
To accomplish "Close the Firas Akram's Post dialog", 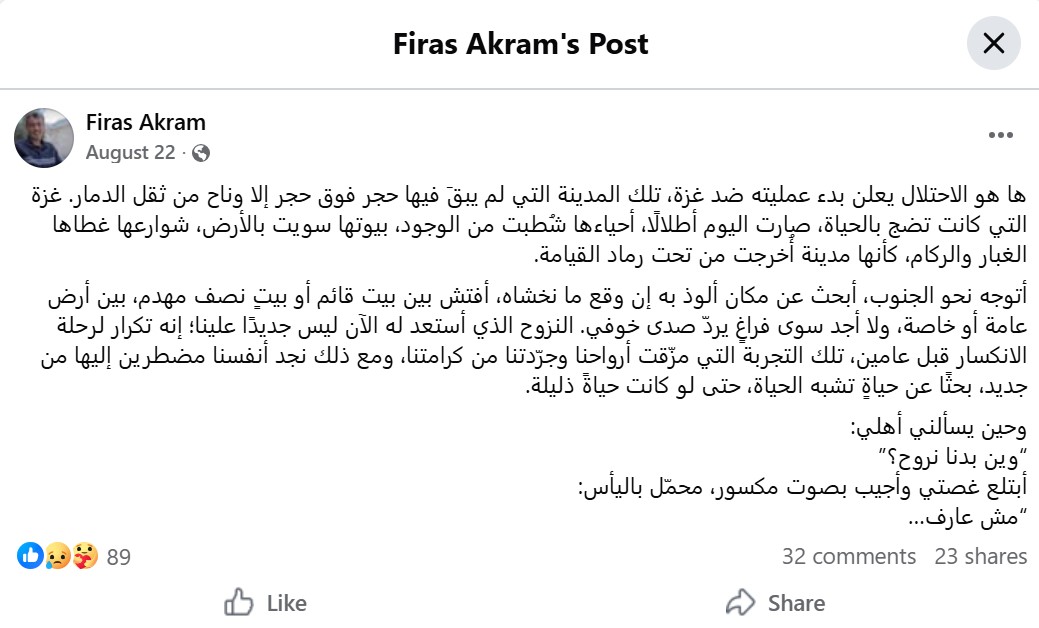I will [x=993, y=44].
